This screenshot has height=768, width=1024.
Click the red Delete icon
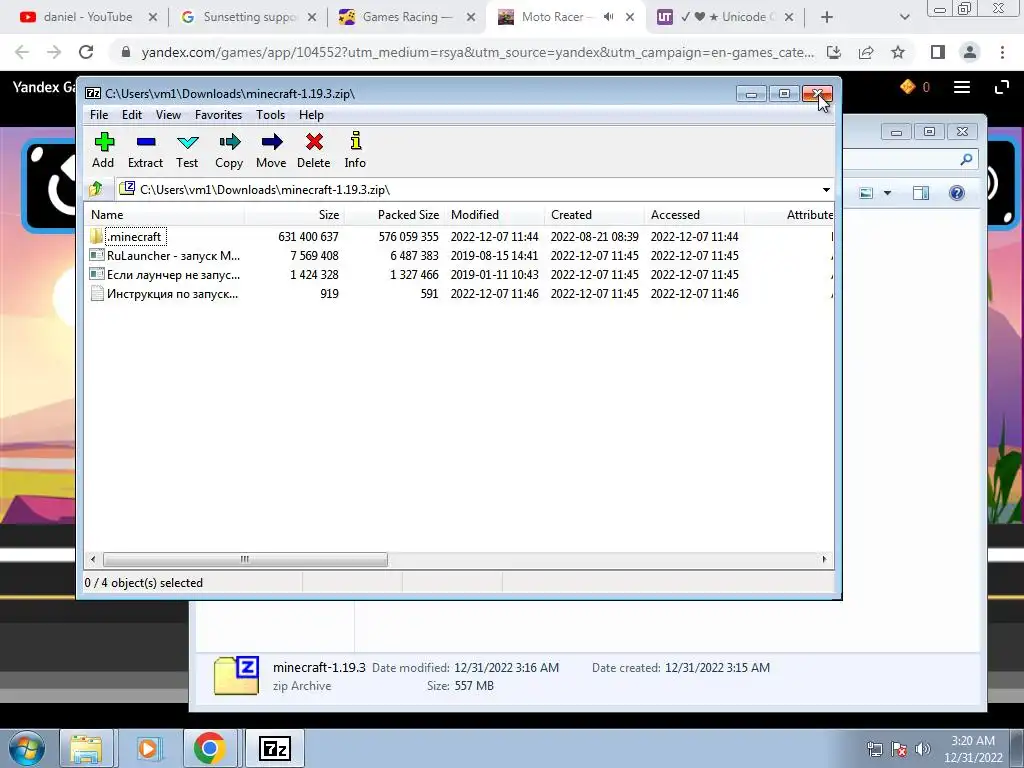313,150
